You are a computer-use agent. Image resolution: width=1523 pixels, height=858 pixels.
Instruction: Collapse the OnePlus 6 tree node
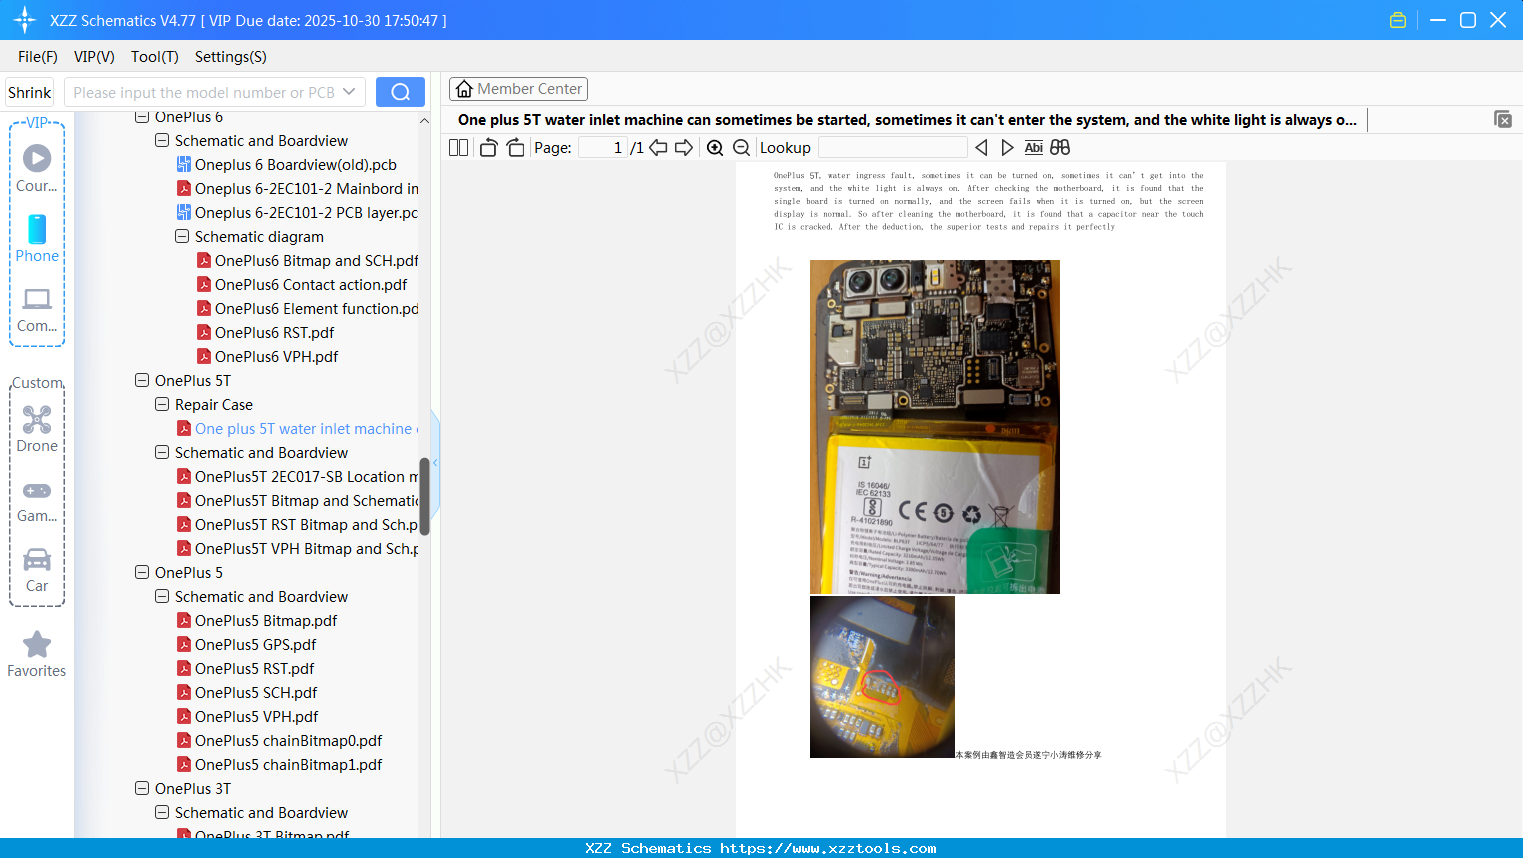click(x=142, y=117)
